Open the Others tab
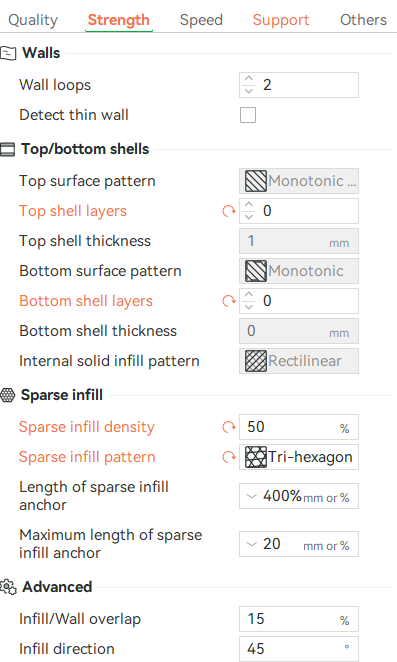397x662 pixels. tap(363, 20)
